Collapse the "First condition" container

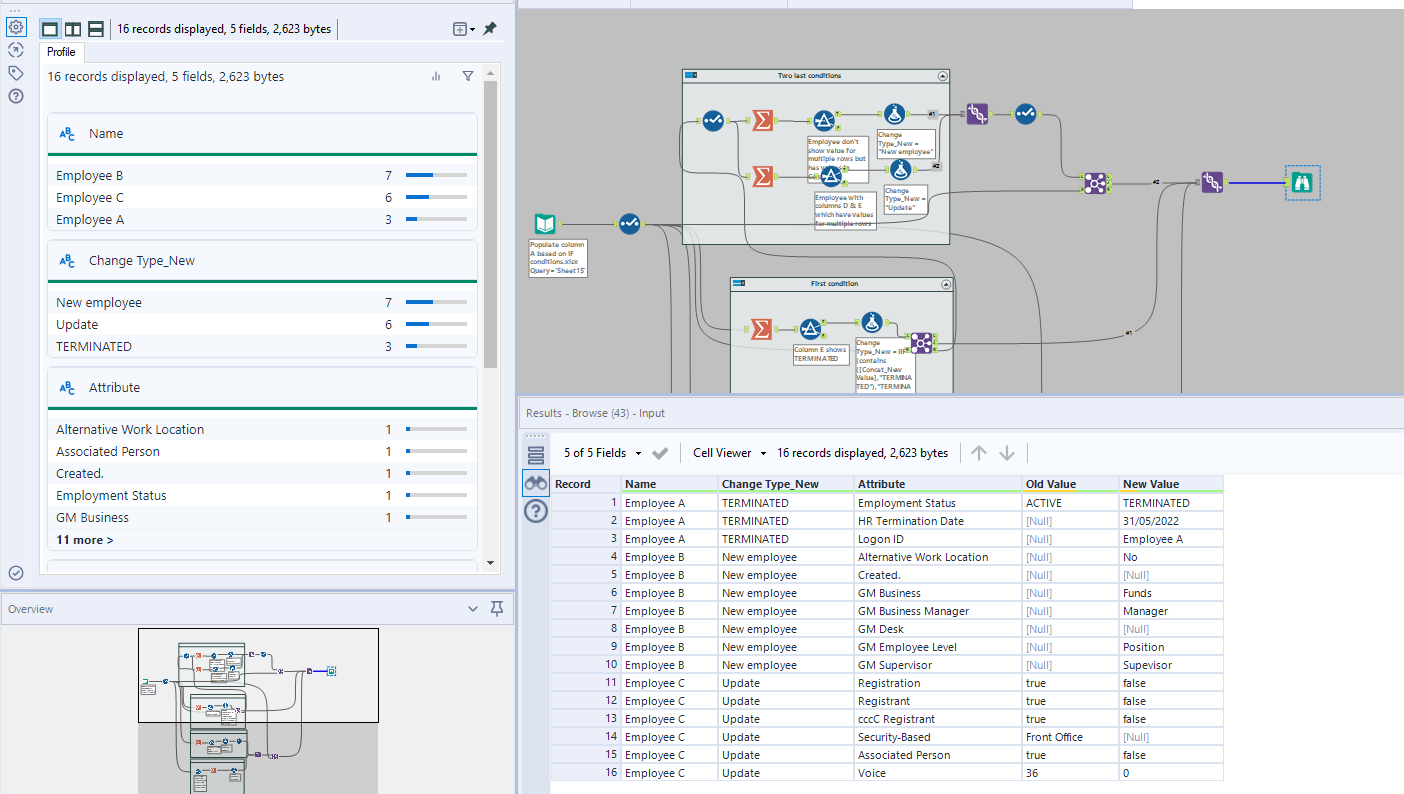click(x=945, y=284)
